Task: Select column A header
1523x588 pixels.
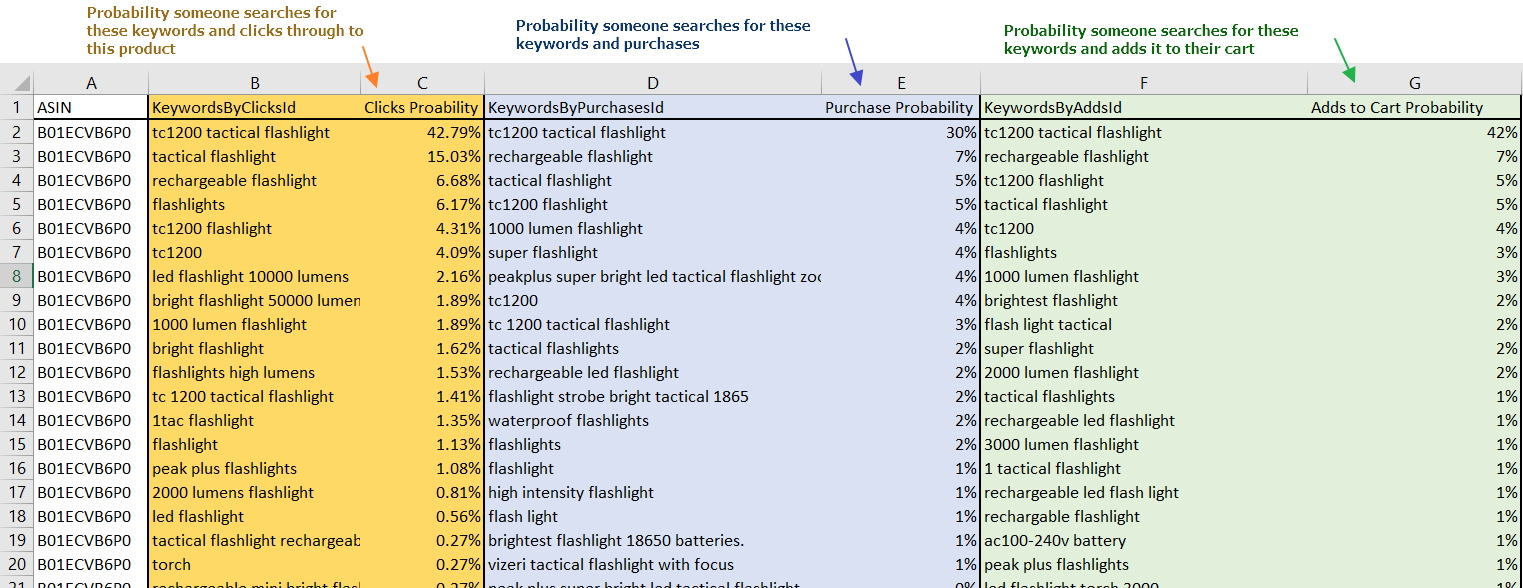Action: [x=91, y=84]
